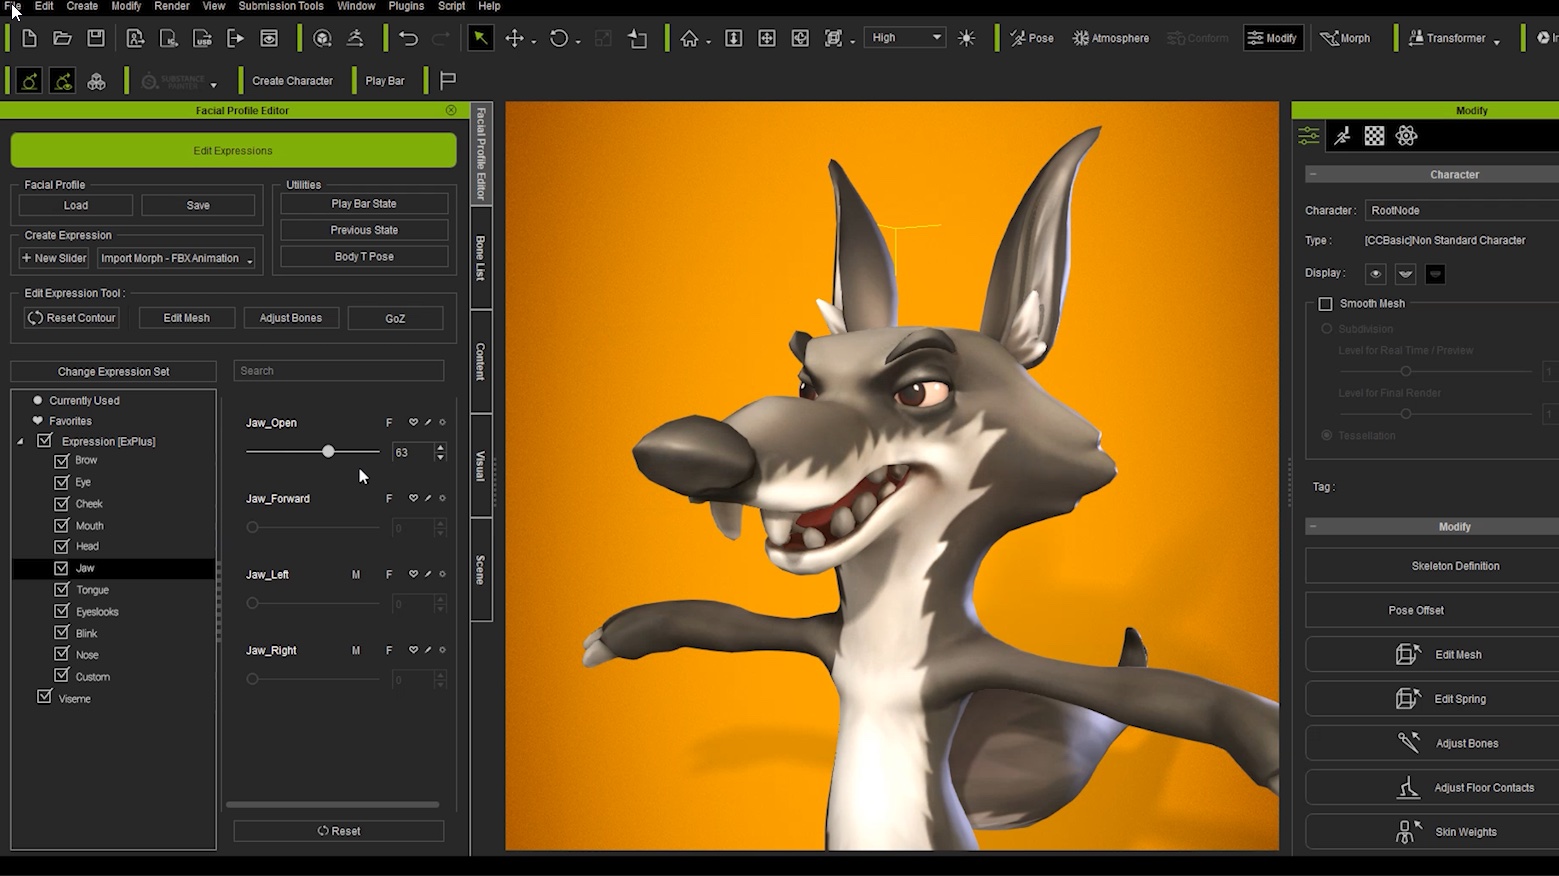This screenshot has width=1559, height=876.
Task: Click the Rotate tool icon
Action: coord(559,38)
